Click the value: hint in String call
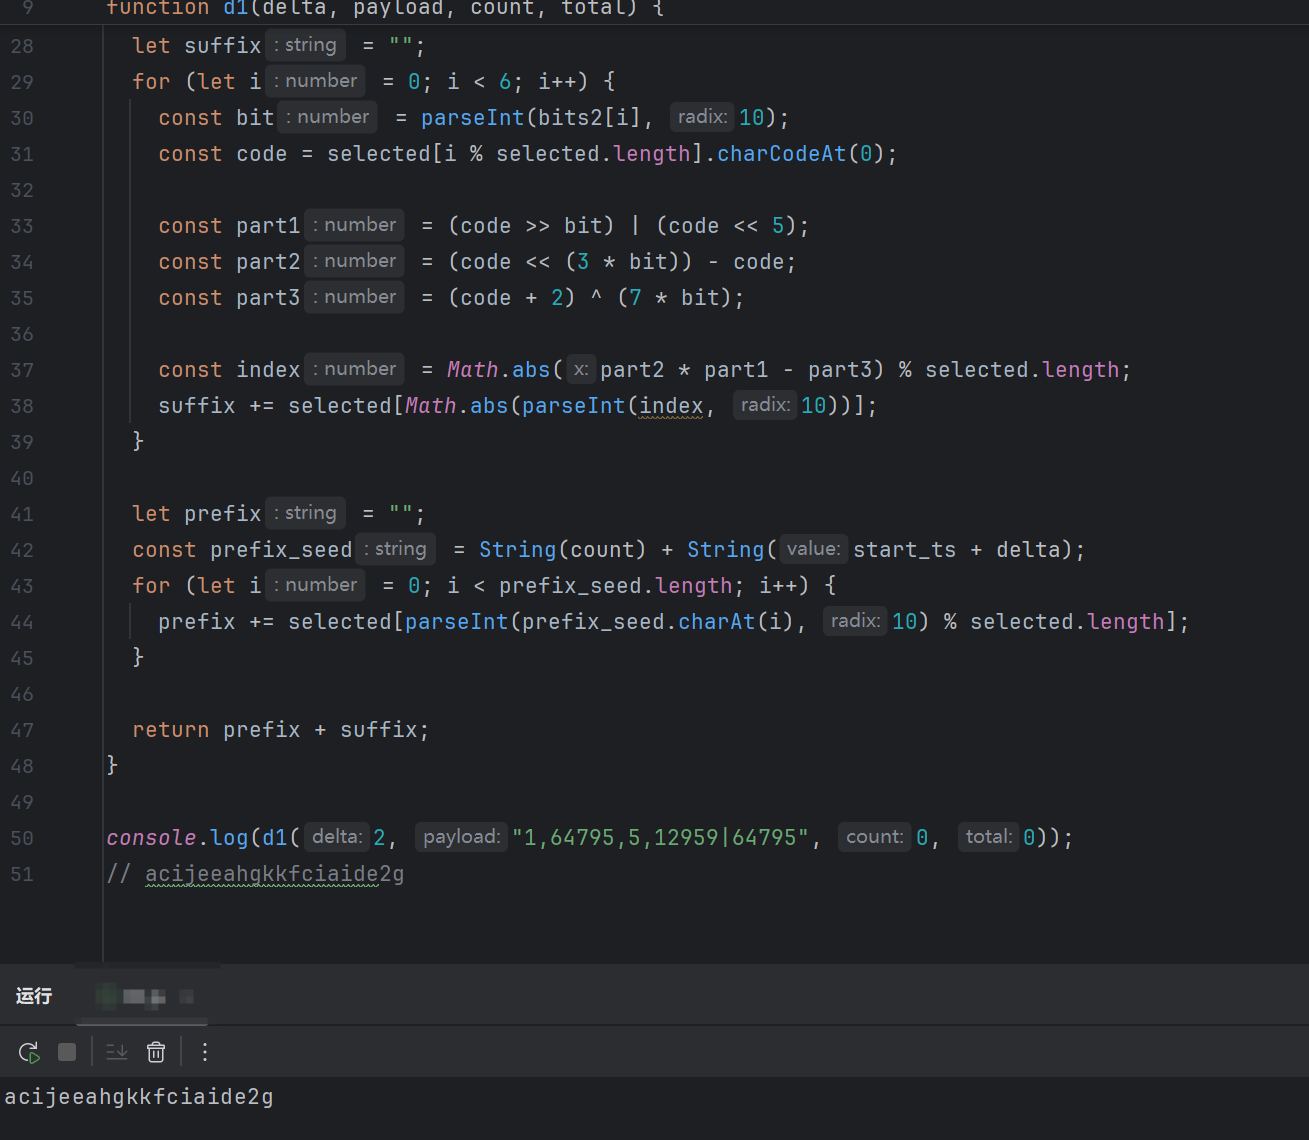The width and height of the screenshot is (1309, 1140). 813,549
